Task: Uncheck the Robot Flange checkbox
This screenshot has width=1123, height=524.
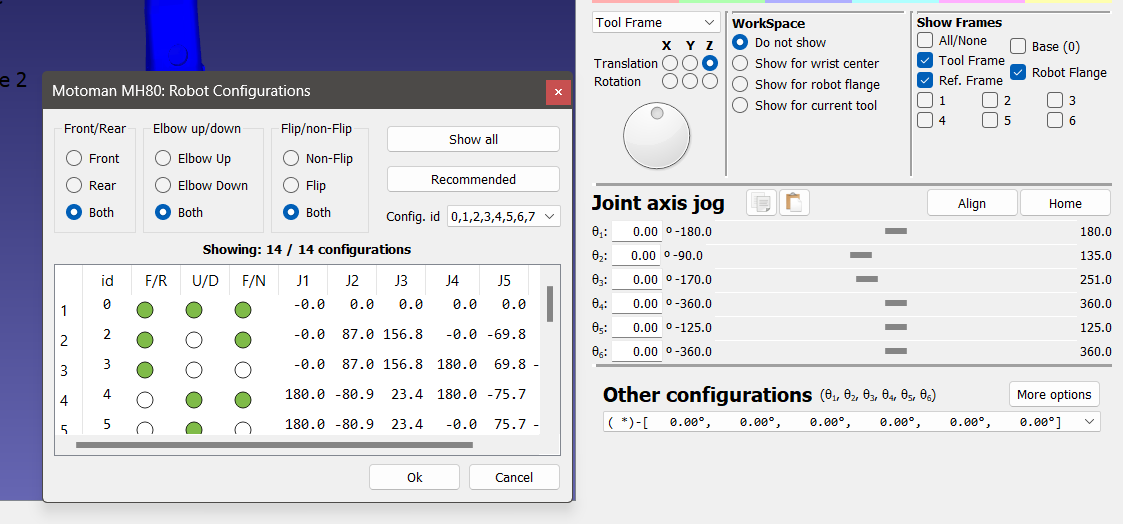Action: pos(1018,72)
